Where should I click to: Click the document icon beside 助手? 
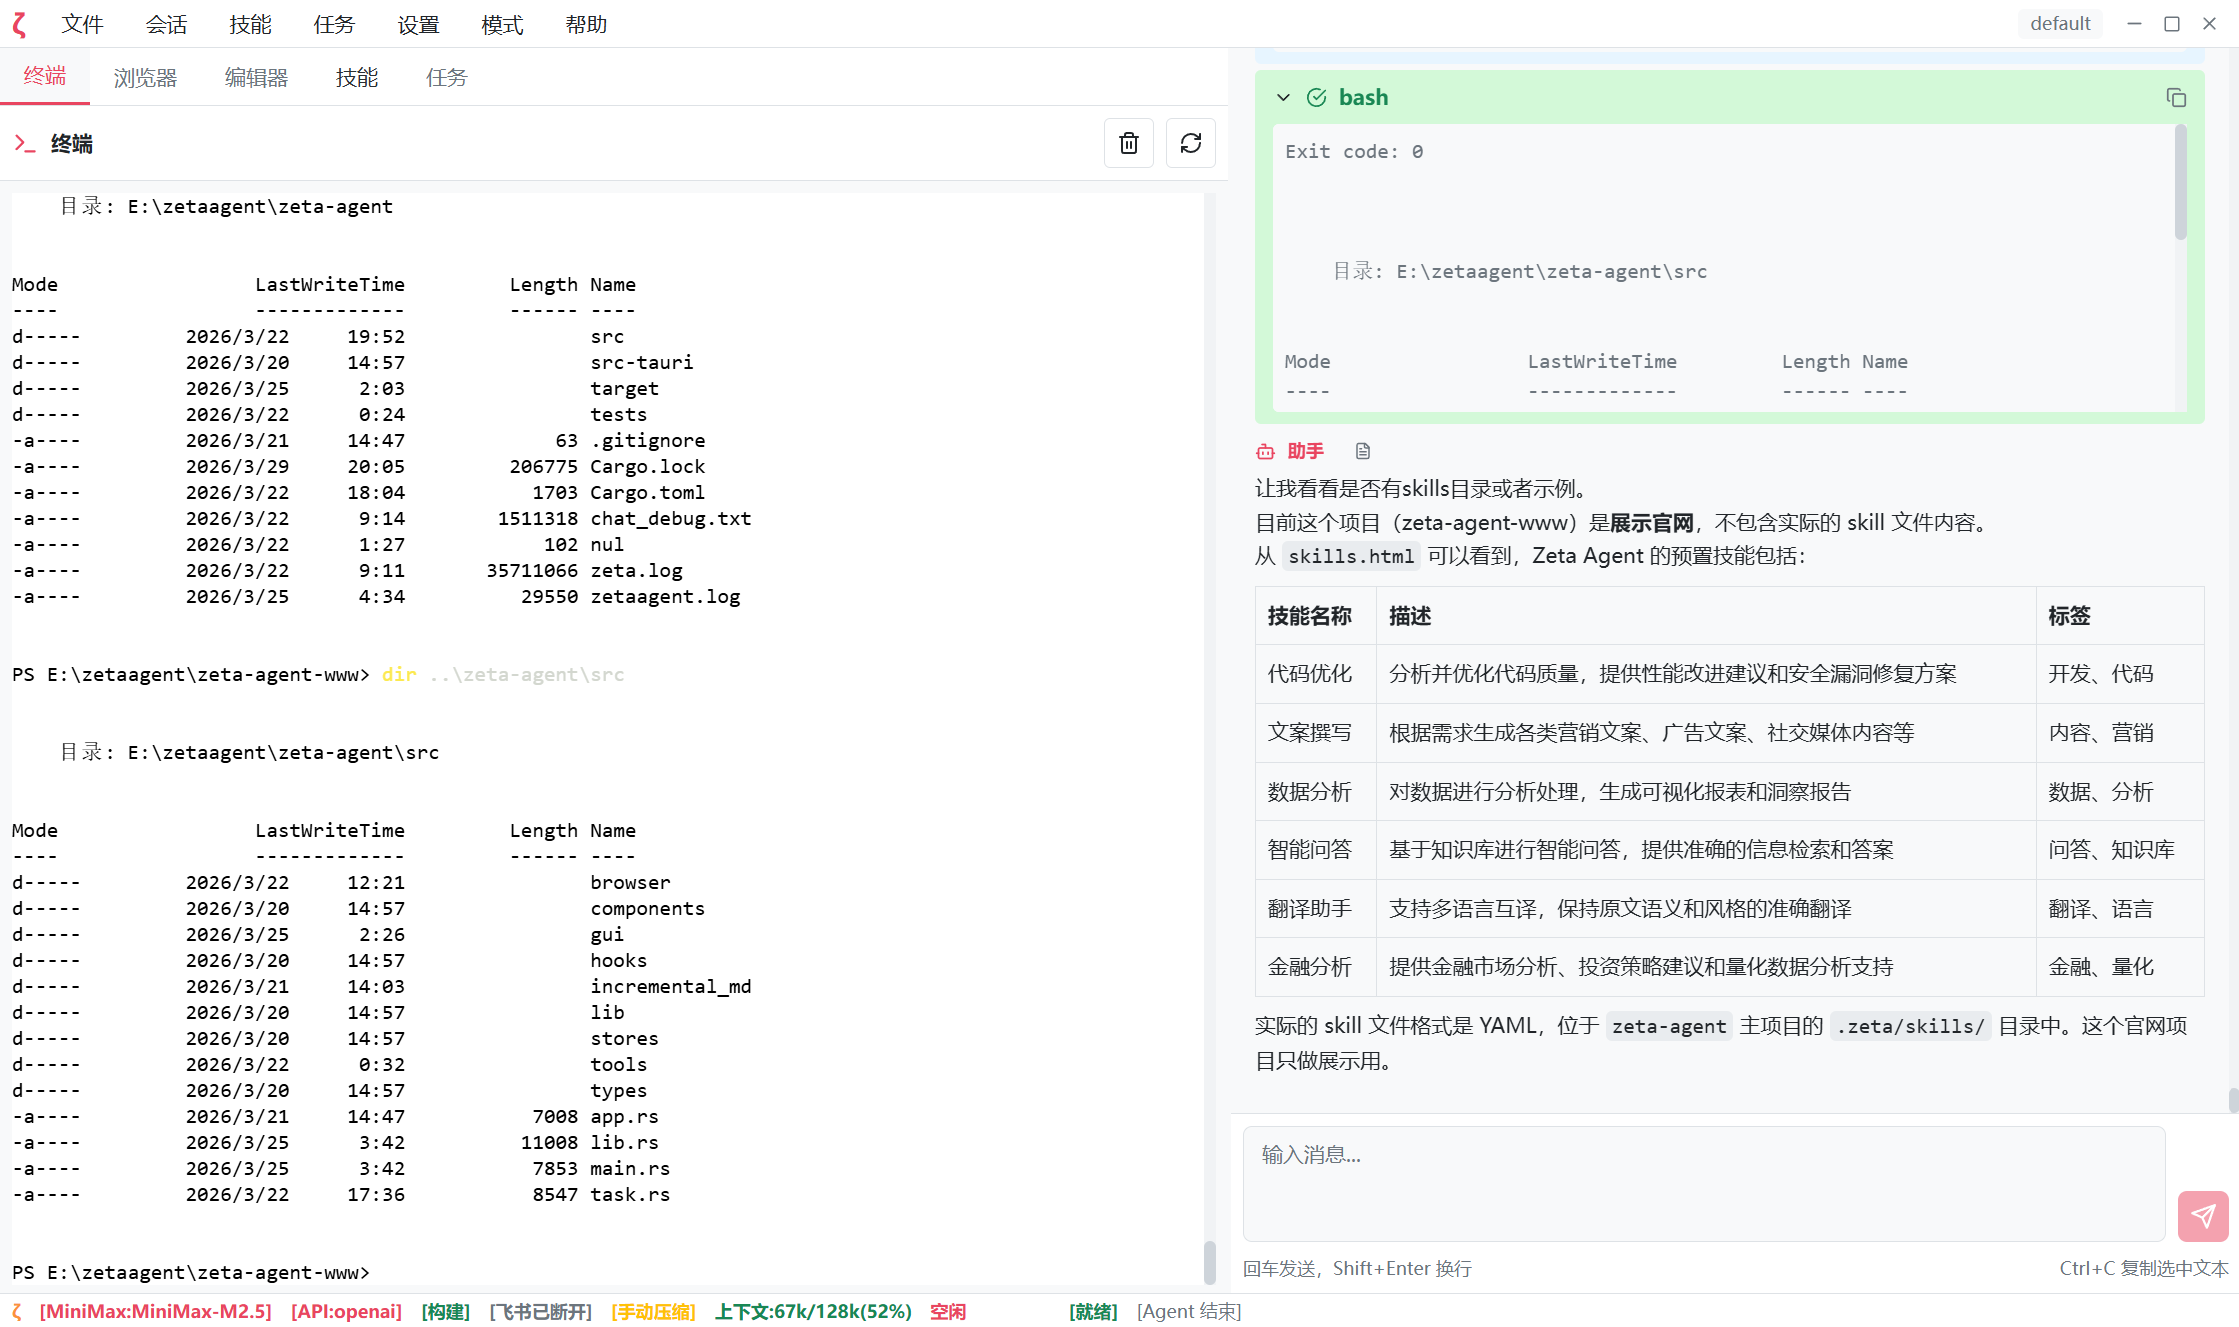(x=1362, y=451)
